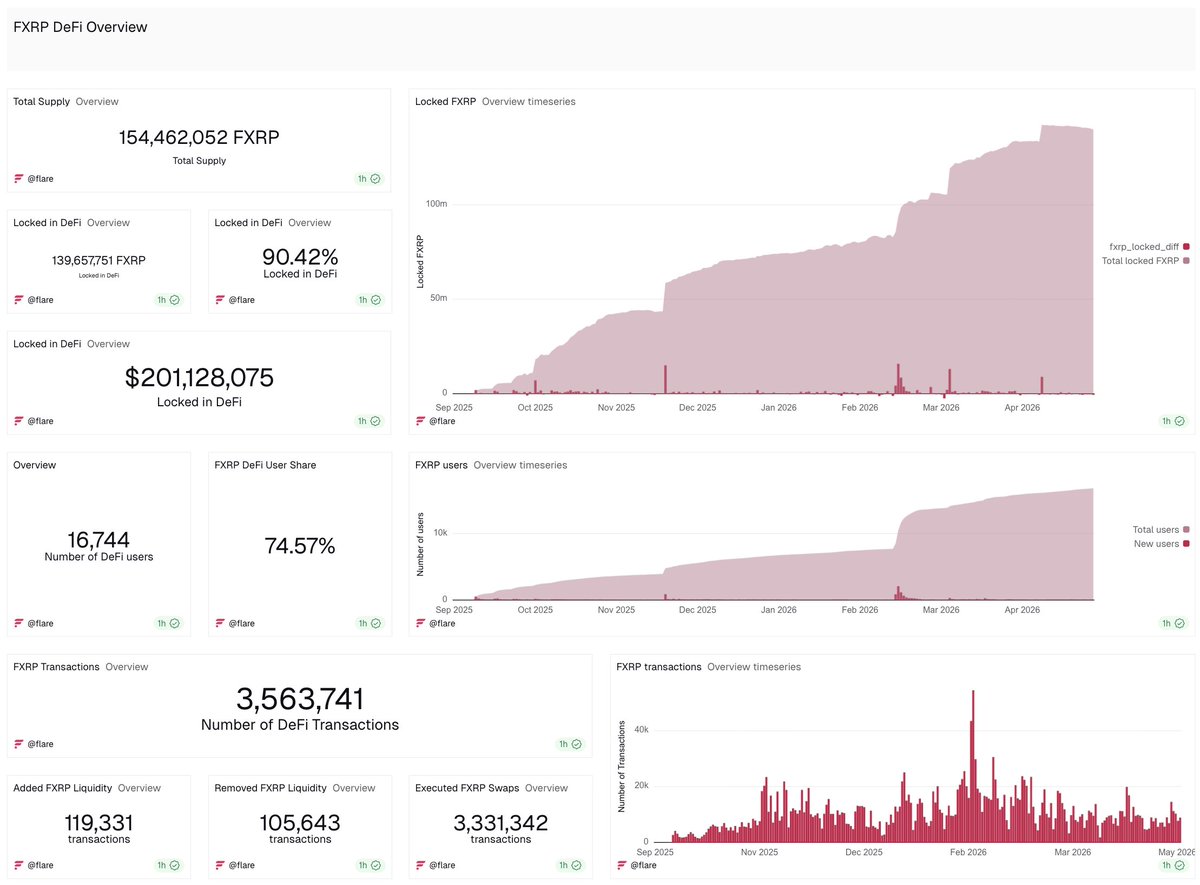Click the Flare logo under FXRP transactions chart
Image resolution: width=1200 pixels, height=885 pixels.
click(x=621, y=865)
